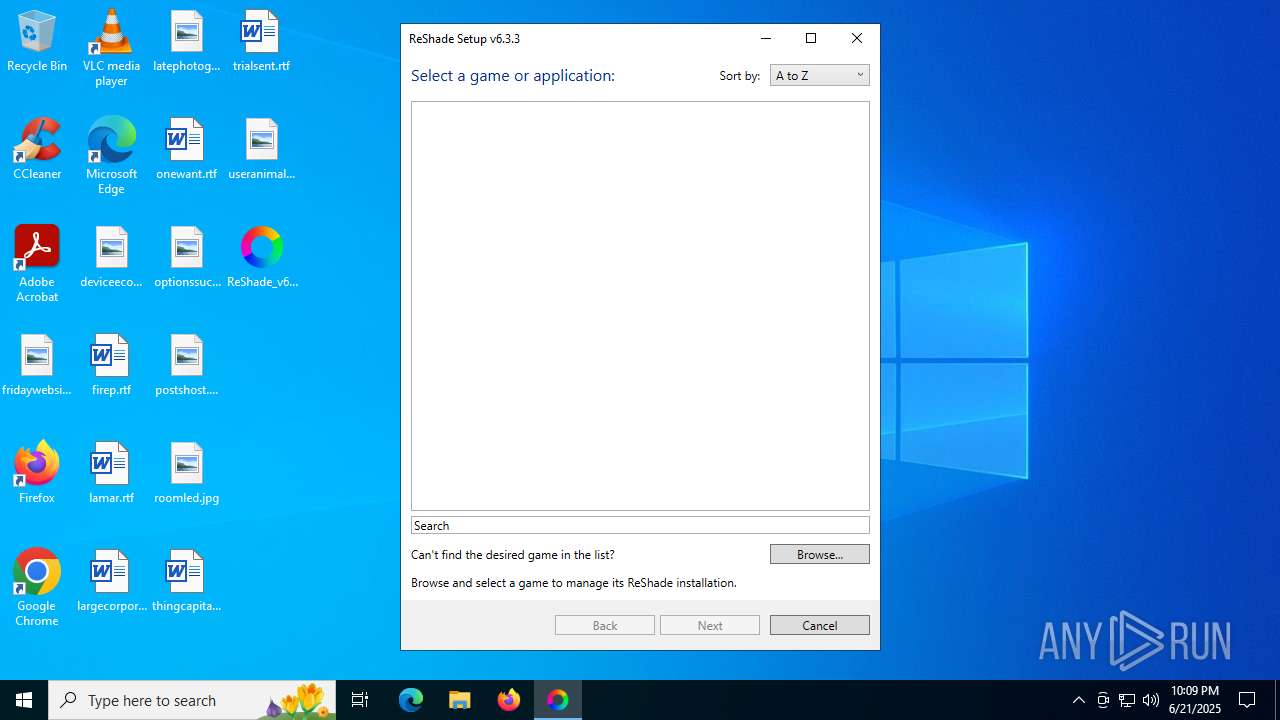Image resolution: width=1280 pixels, height=720 pixels.
Task: Open Task View from the taskbar
Action: [x=360, y=700]
